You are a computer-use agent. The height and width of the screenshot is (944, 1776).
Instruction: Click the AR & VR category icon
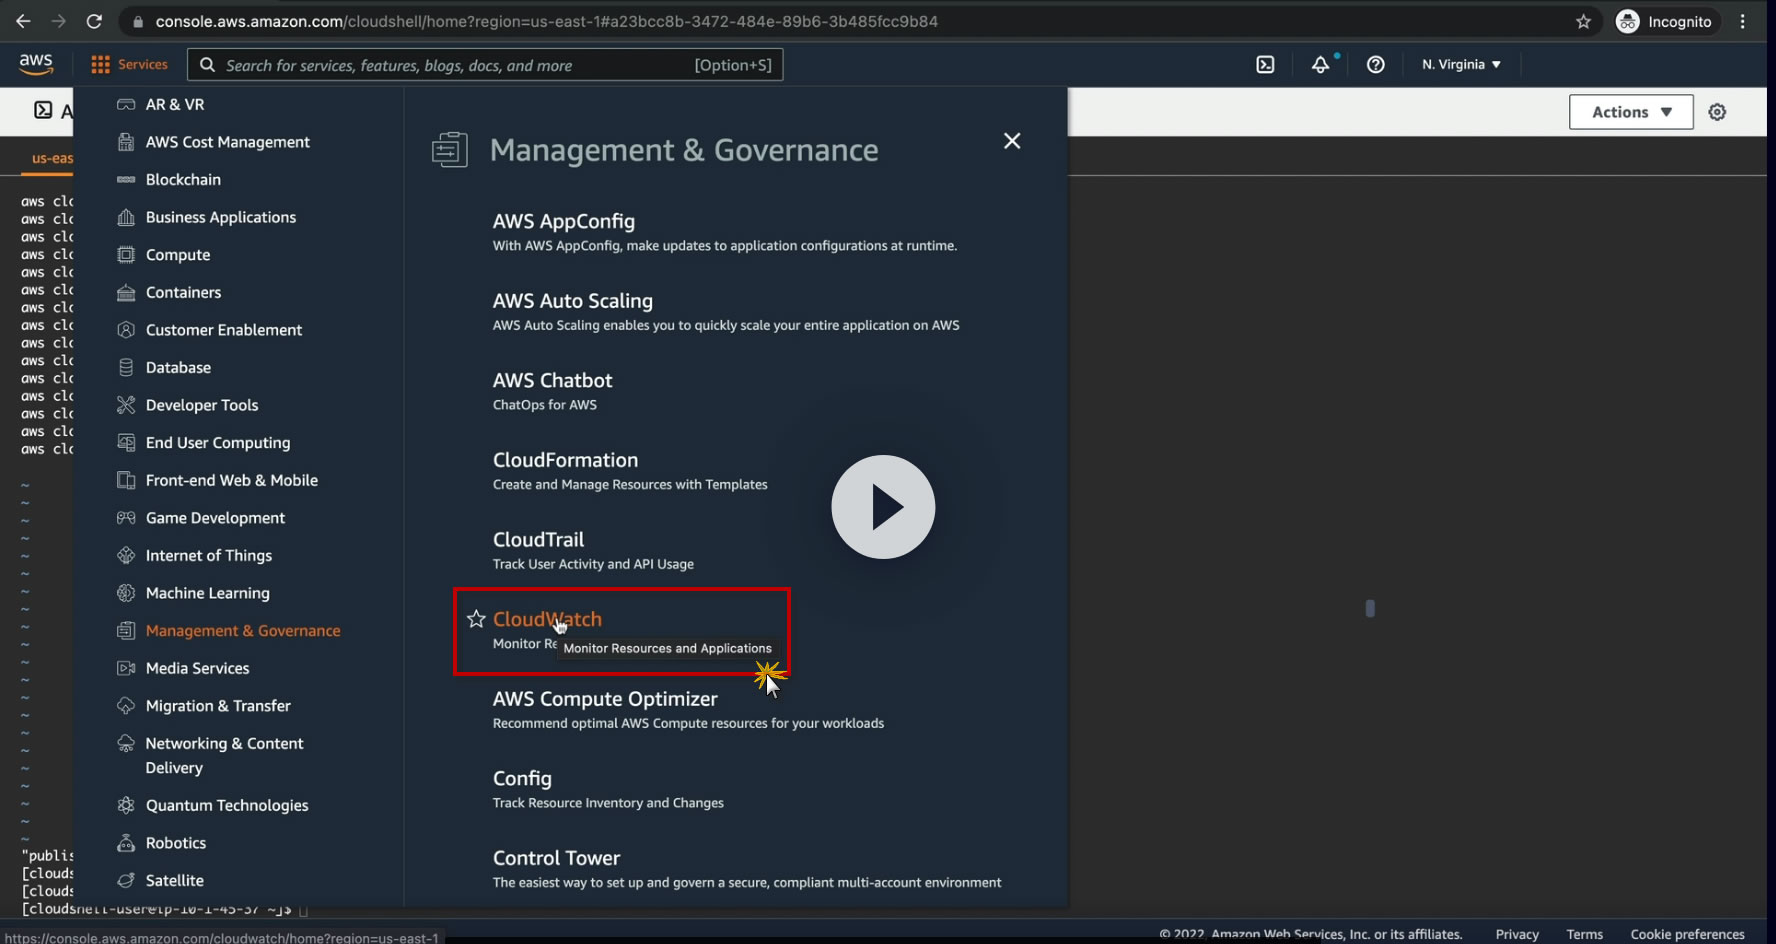[126, 104]
